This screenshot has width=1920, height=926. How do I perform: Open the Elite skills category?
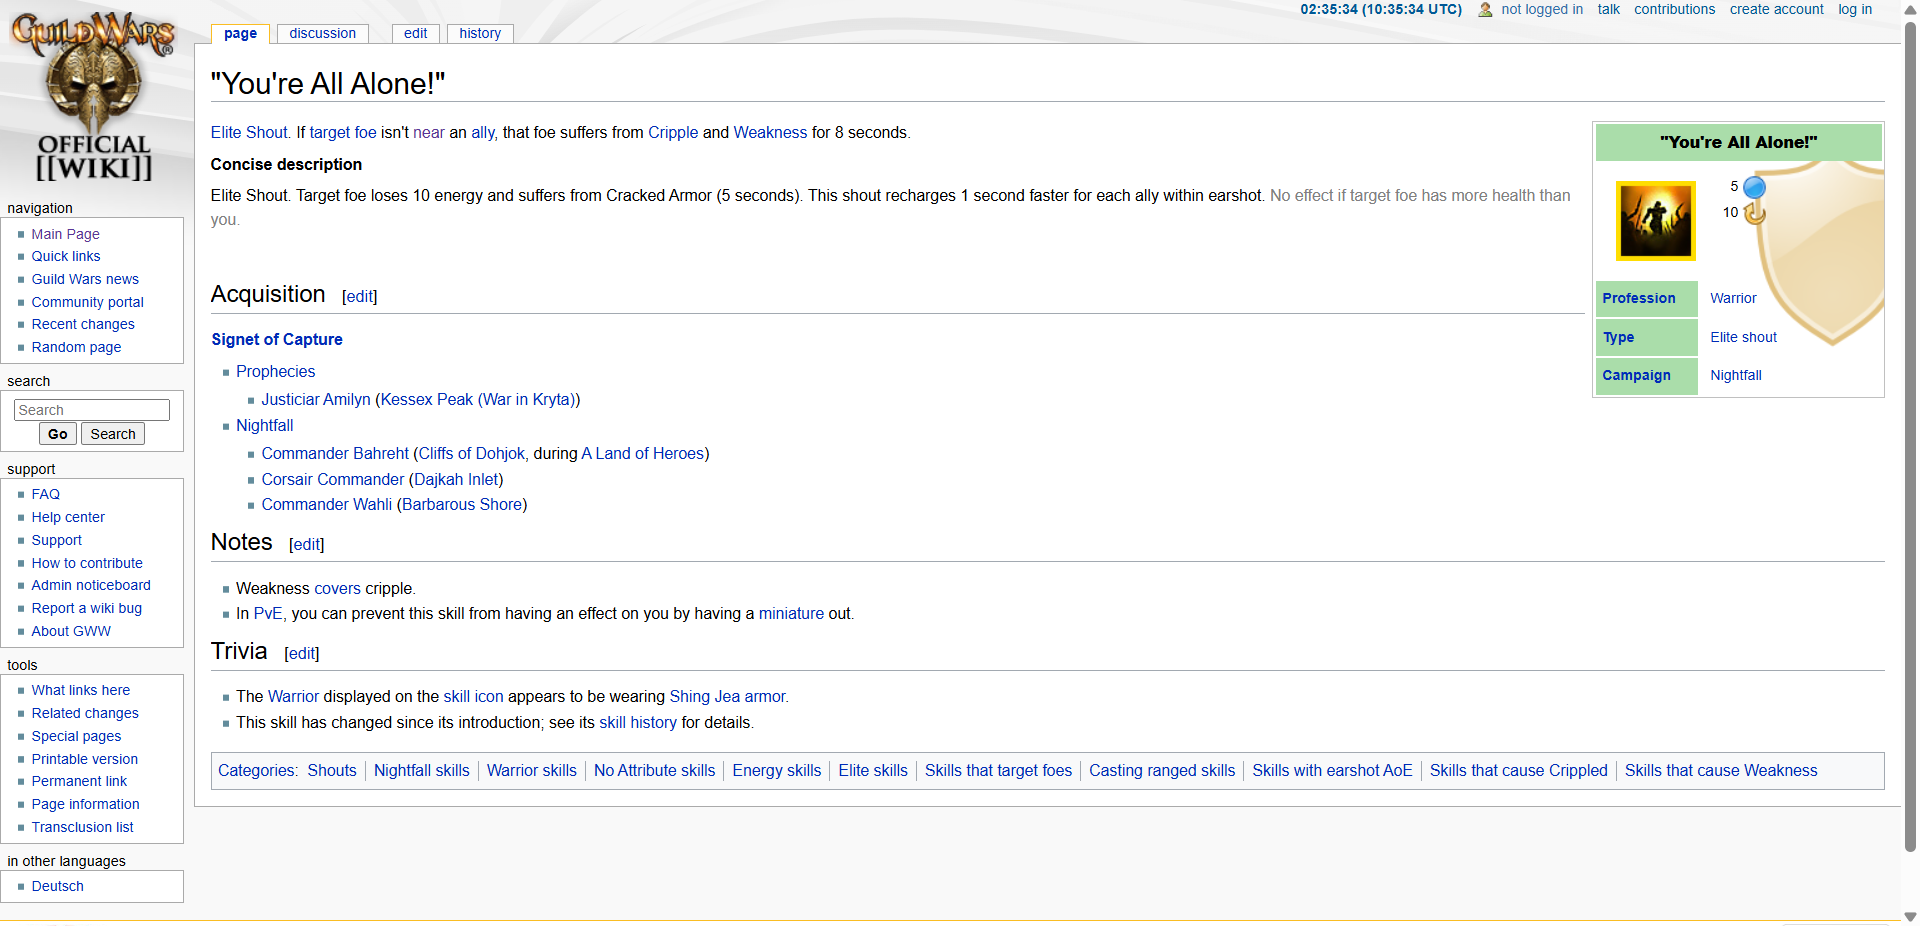click(x=873, y=771)
